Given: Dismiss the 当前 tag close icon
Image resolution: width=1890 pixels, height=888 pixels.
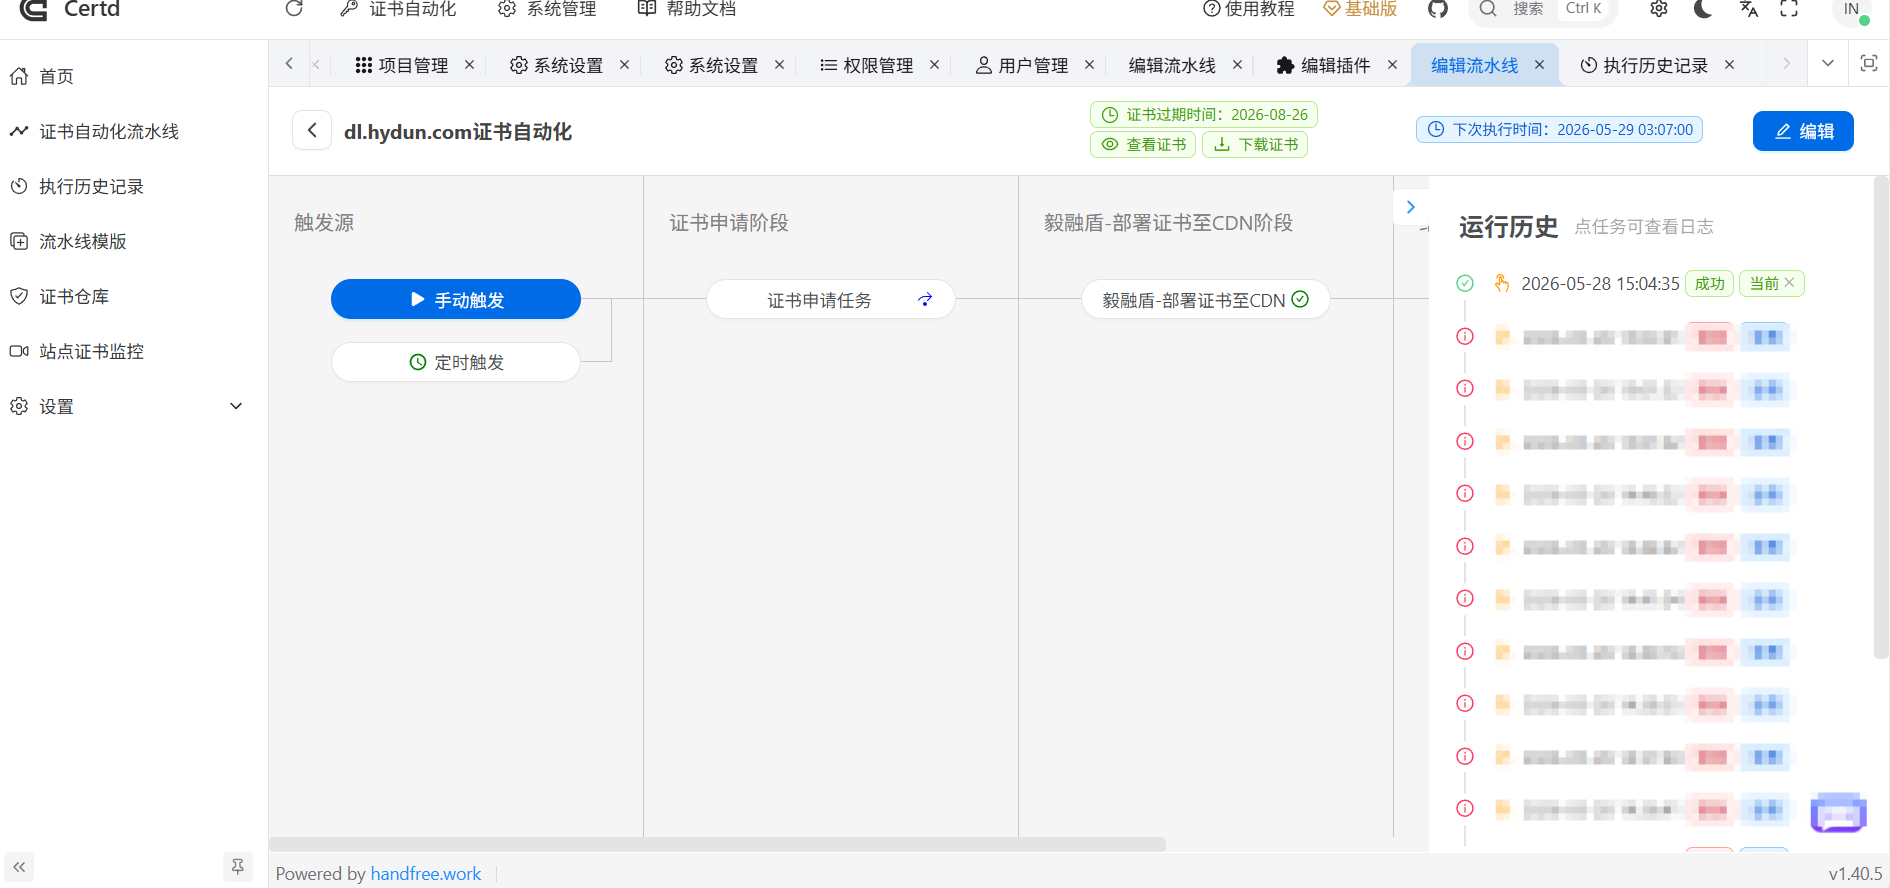Looking at the screenshot, I should point(1790,283).
